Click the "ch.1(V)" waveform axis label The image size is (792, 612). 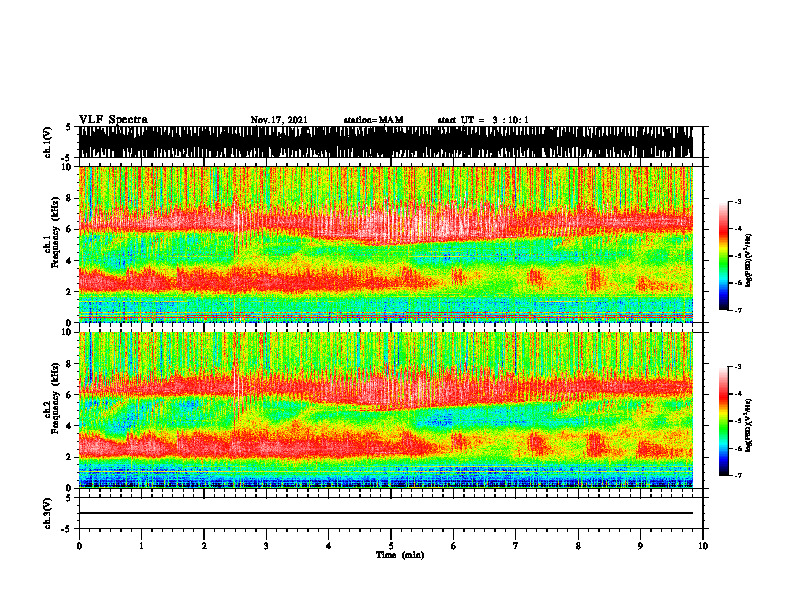48,142
